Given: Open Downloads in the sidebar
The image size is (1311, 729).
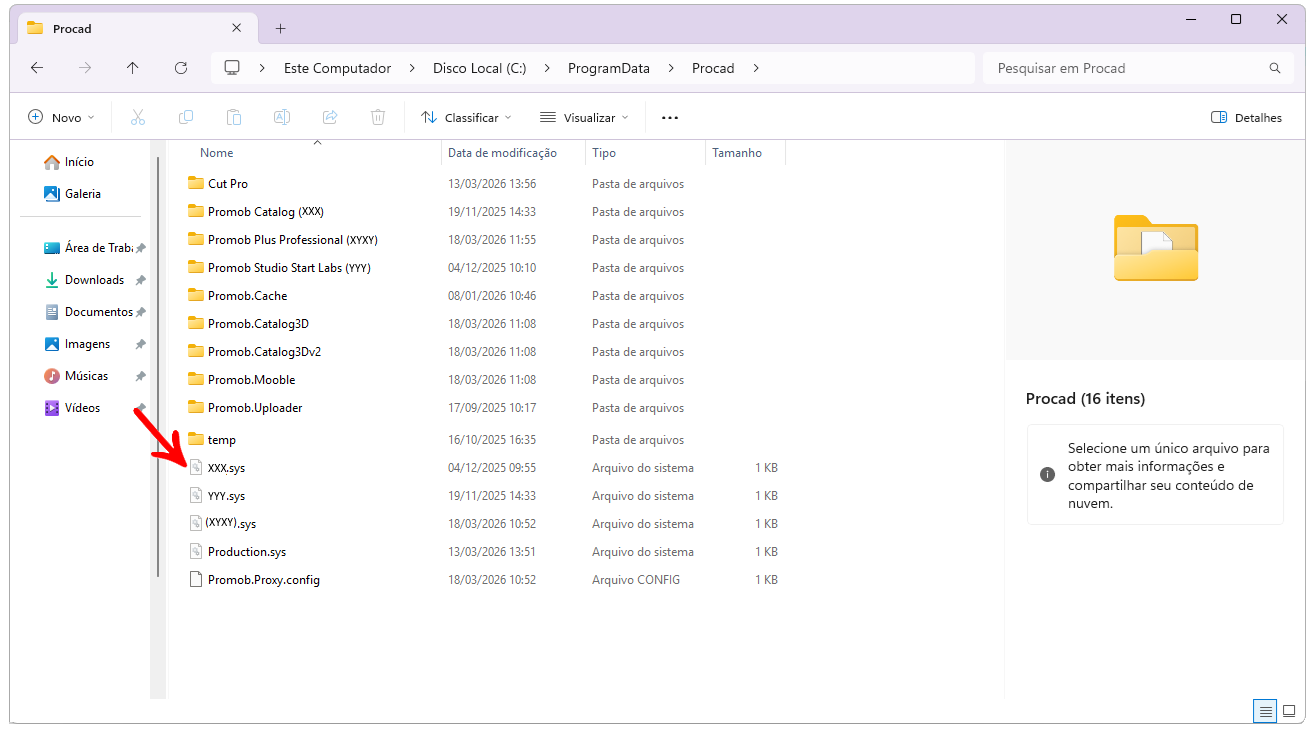Looking at the screenshot, I should pyautogui.click(x=94, y=280).
